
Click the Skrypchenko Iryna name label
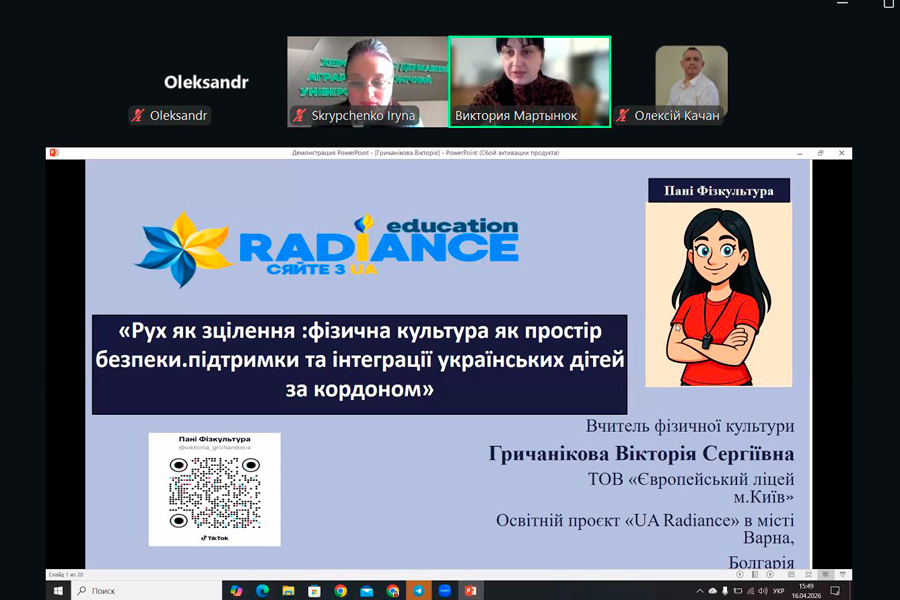[x=363, y=115]
